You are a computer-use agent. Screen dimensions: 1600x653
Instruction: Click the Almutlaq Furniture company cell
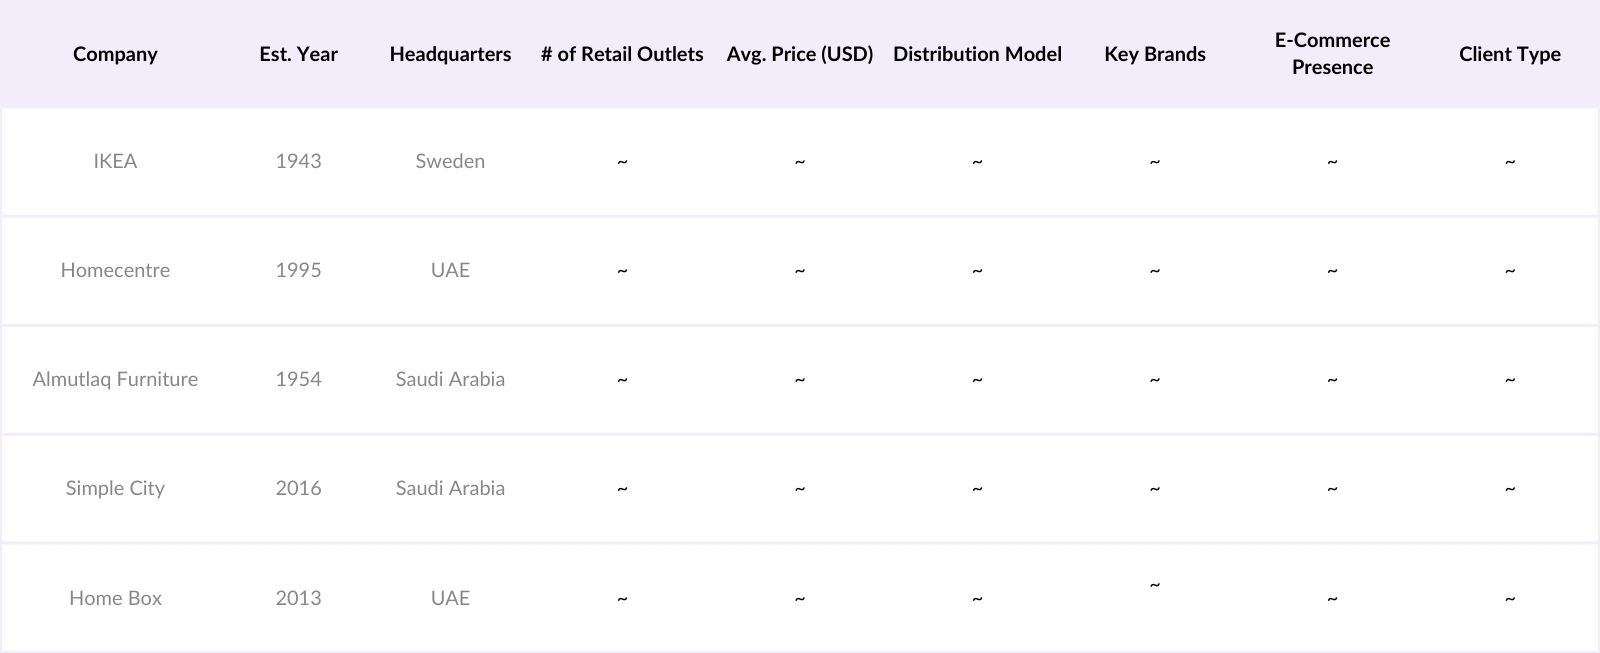tap(115, 379)
